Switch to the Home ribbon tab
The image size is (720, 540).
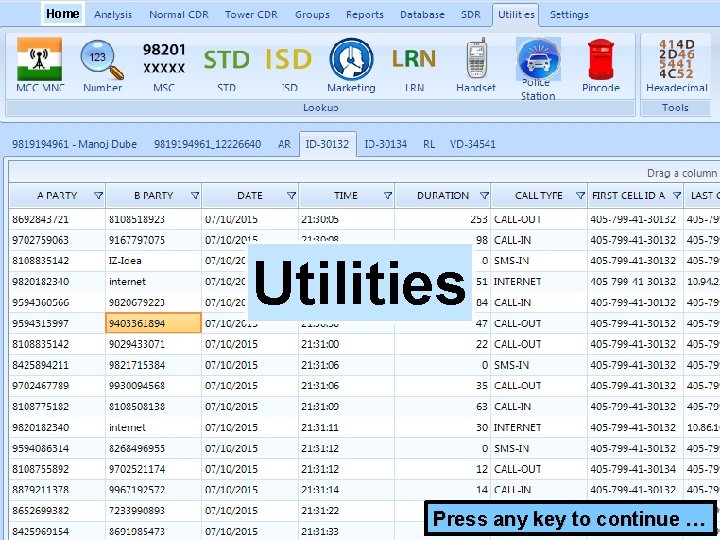pyautogui.click(x=62, y=14)
